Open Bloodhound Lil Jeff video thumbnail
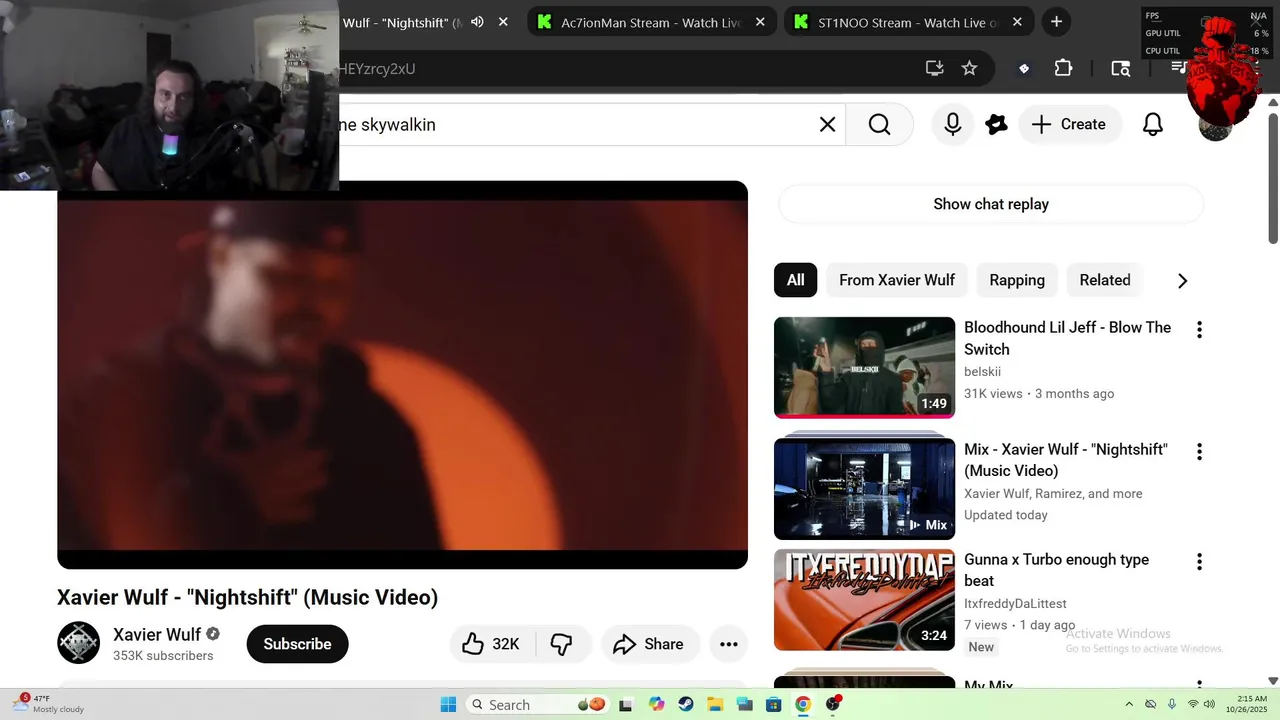 pos(864,367)
